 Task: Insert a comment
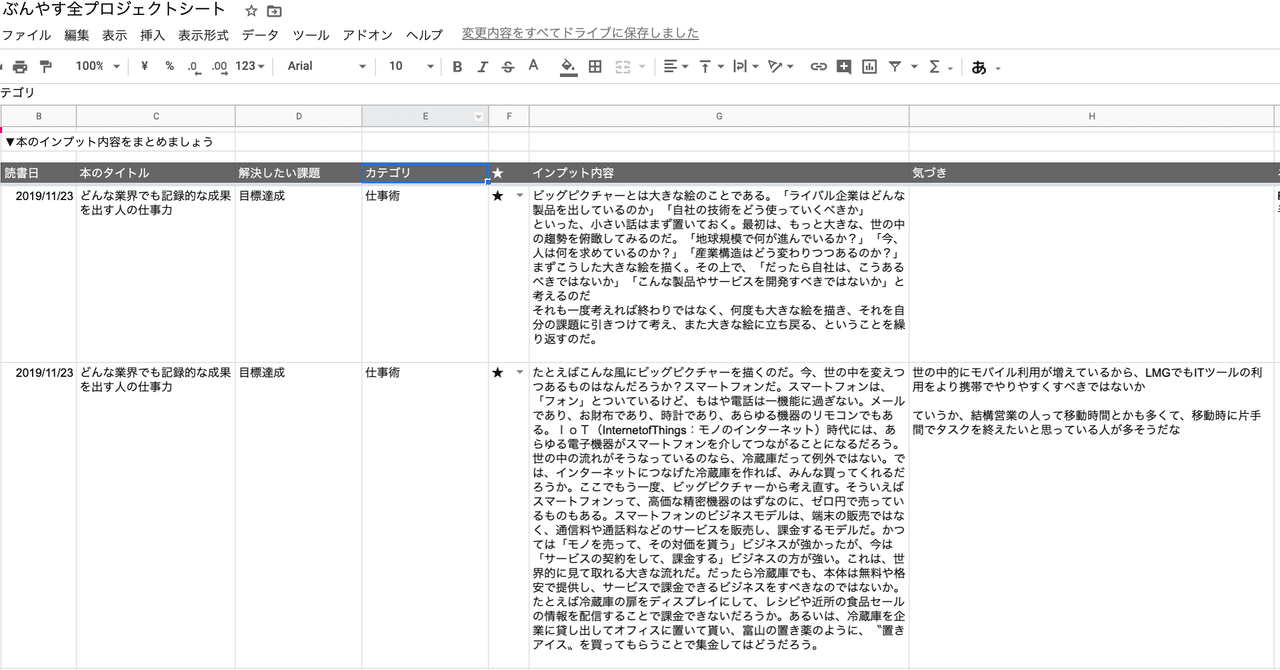click(845, 66)
